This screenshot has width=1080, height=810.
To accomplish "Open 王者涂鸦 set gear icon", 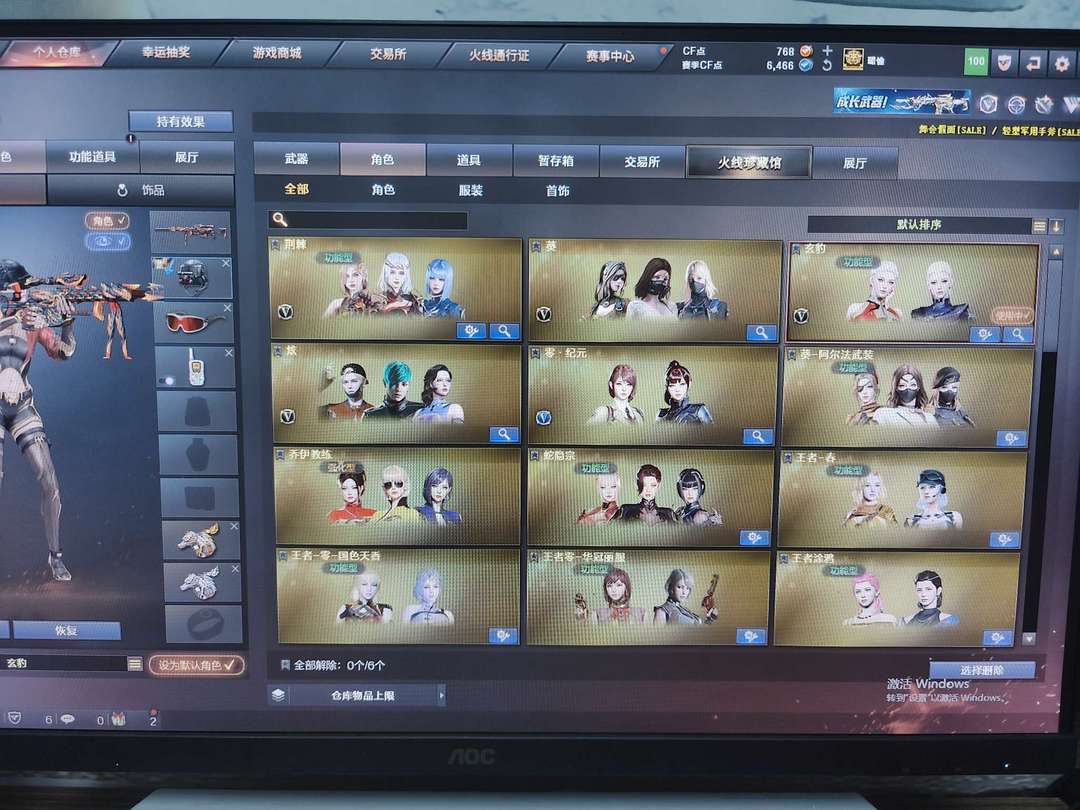I will click(997, 638).
